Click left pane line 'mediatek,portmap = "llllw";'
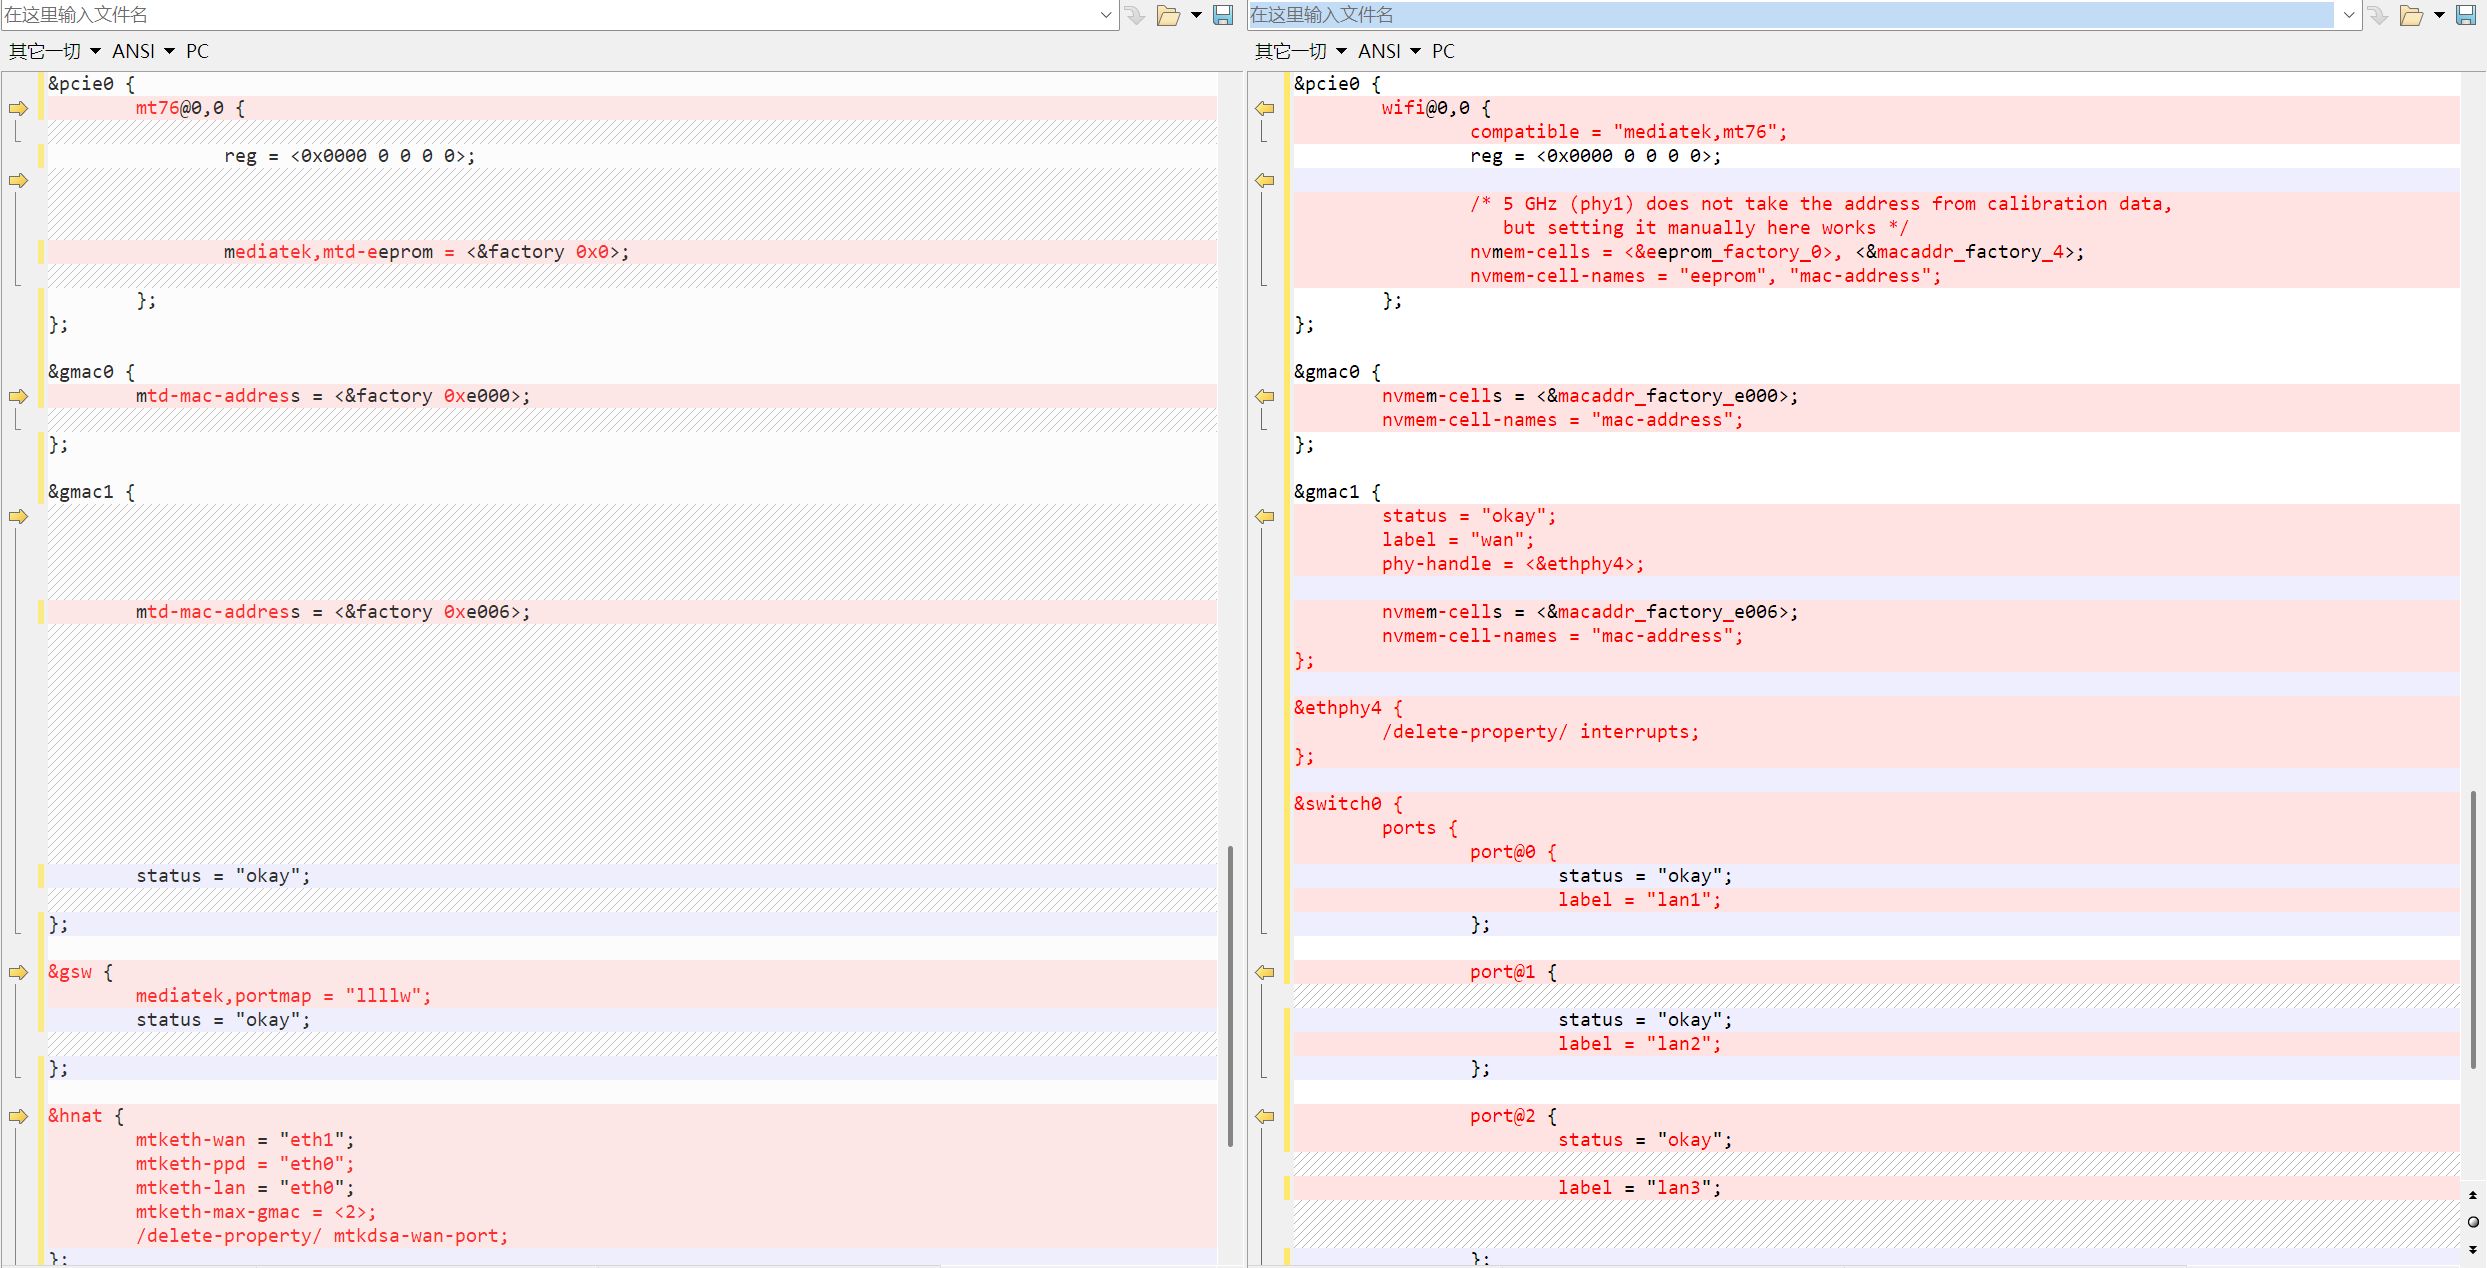This screenshot has width=2487, height=1268. (x=283, y=996)
